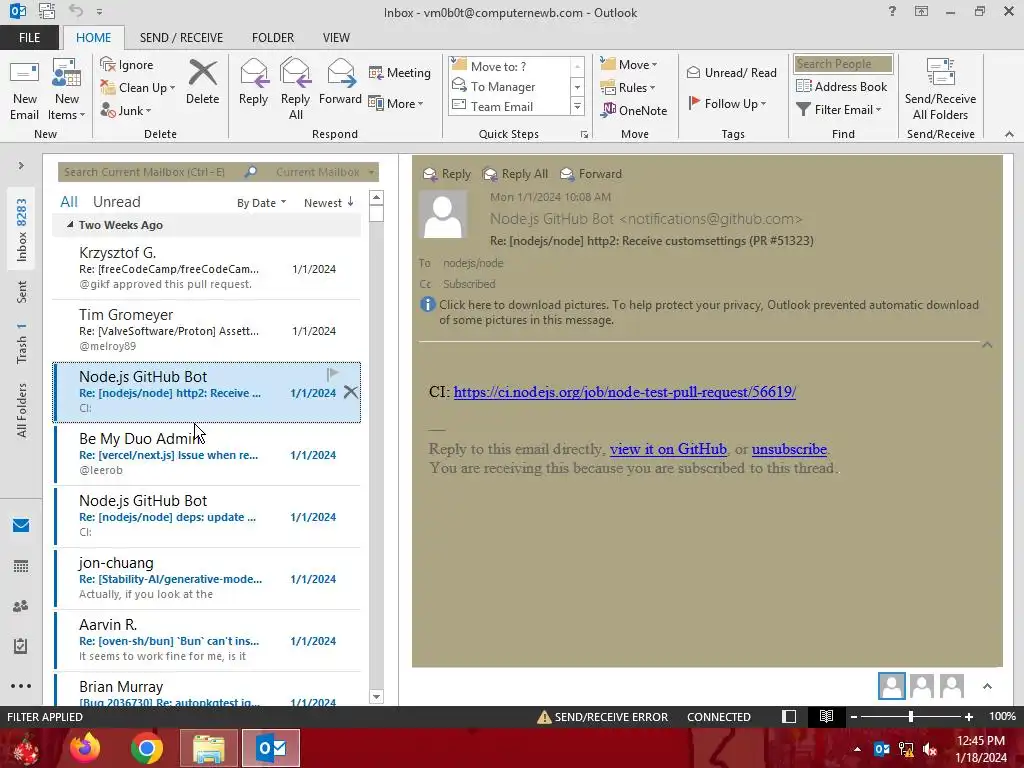Switch to FOLDER tab

pyautogui.click(x=273, y=37)
